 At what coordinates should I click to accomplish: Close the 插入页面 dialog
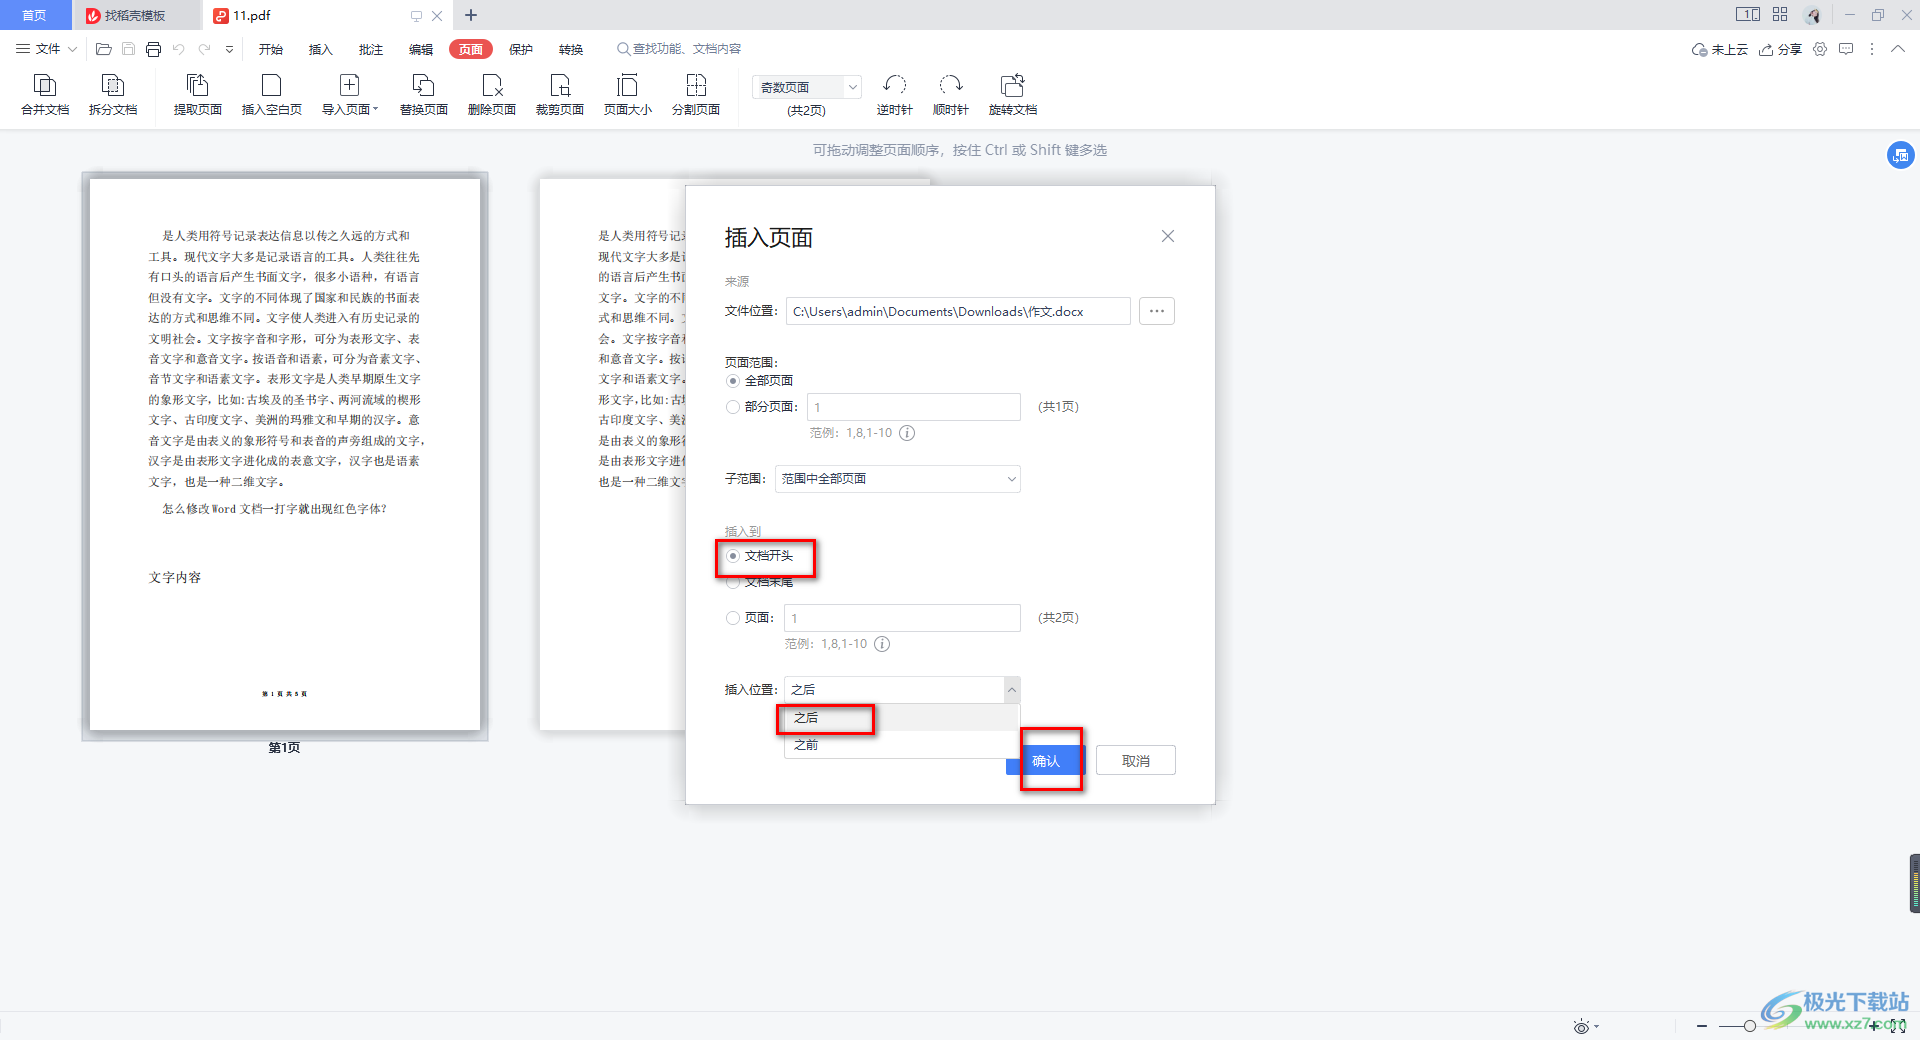(1167, 236)
